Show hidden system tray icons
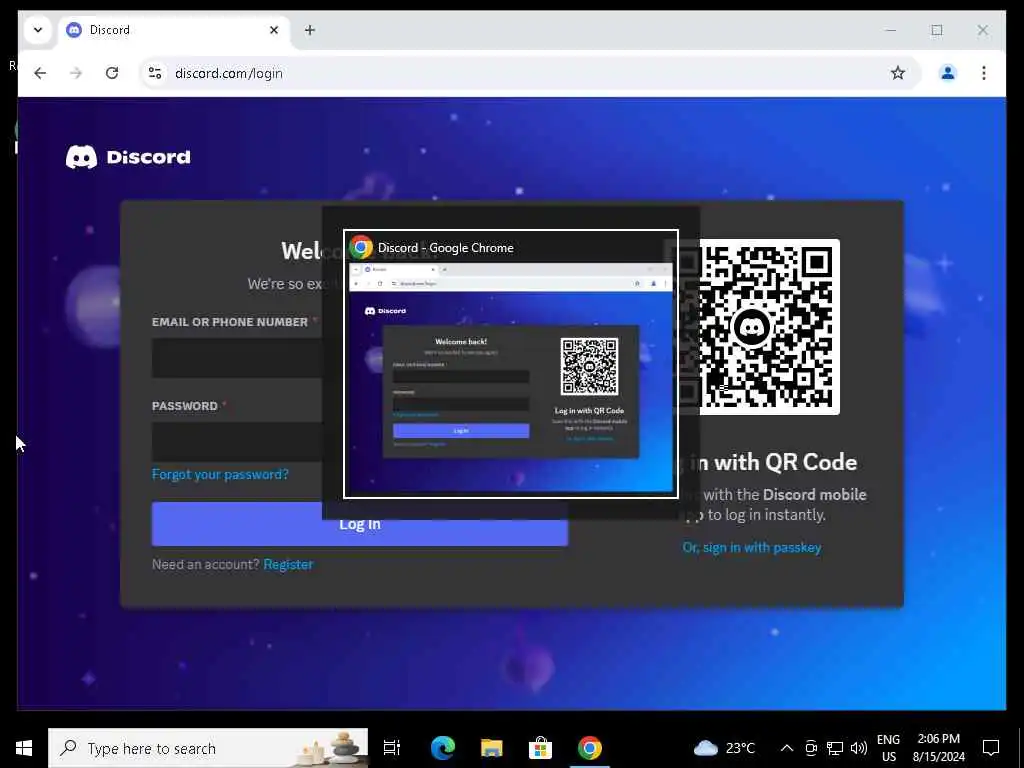This screenshot has height=768, width=1024. pyautogui.click(x=787, y=748)
